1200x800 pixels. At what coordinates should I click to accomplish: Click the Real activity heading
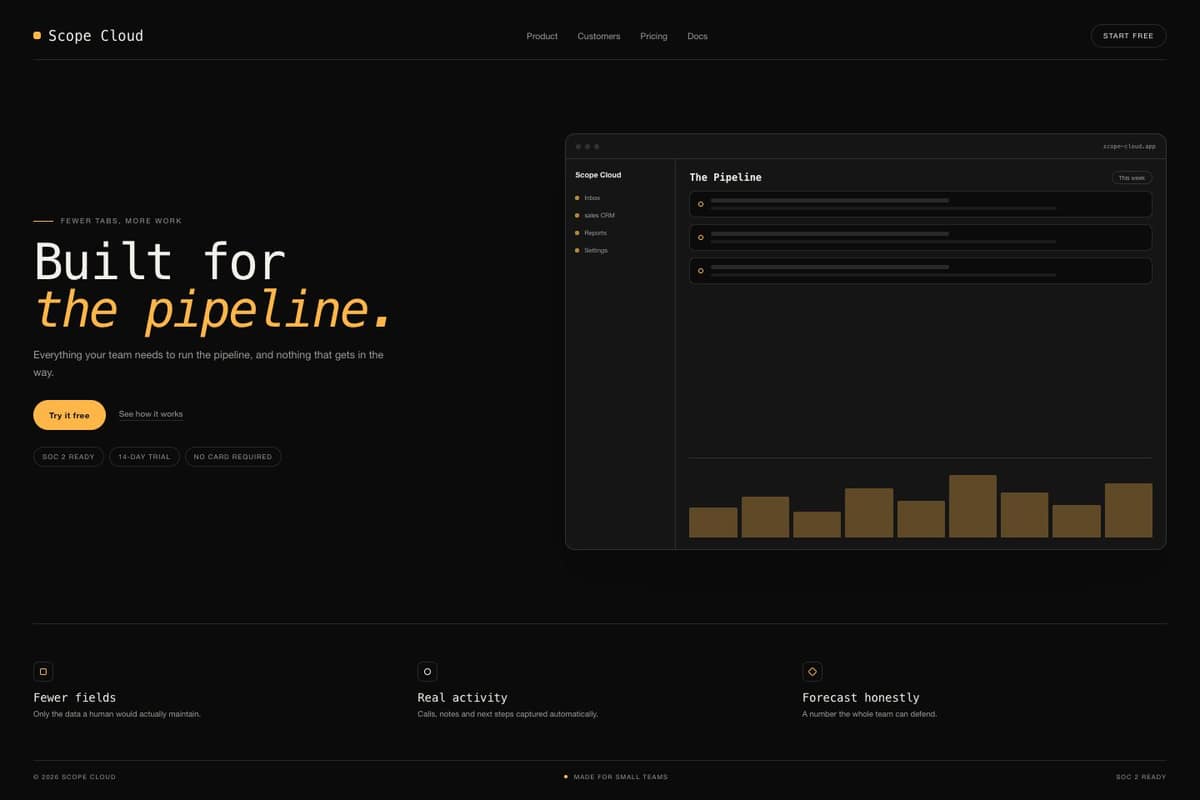click(462, 697)
